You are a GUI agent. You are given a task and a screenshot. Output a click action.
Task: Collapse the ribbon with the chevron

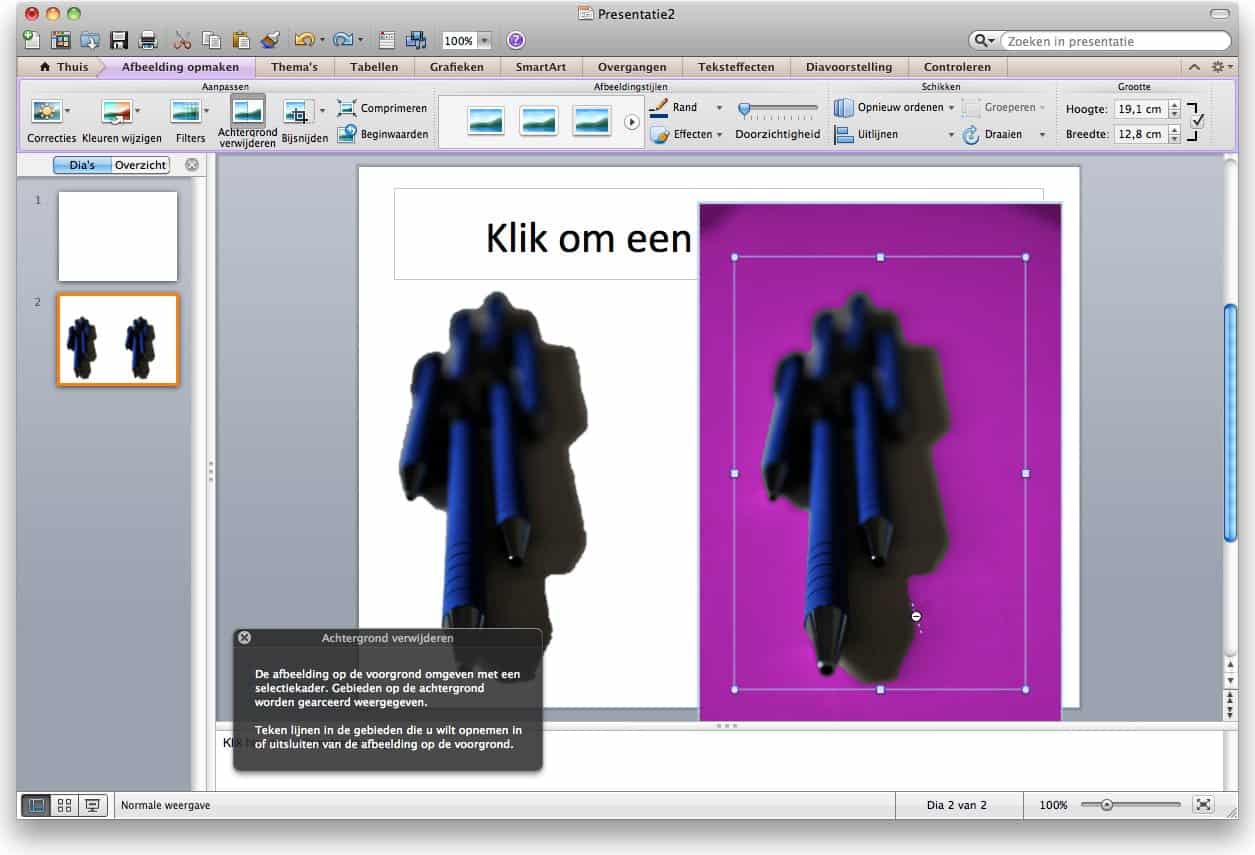click(1194, 67)
